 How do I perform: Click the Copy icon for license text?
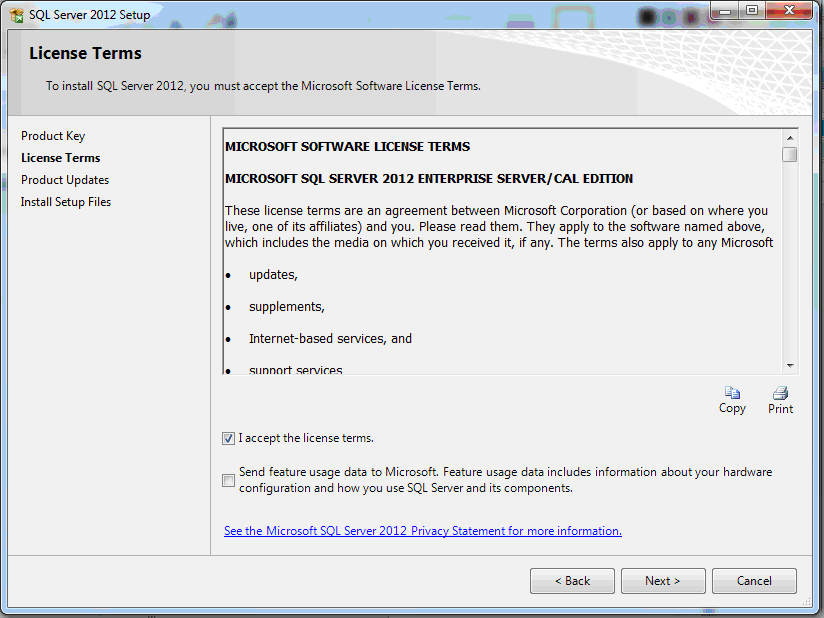tap(732, 393)
